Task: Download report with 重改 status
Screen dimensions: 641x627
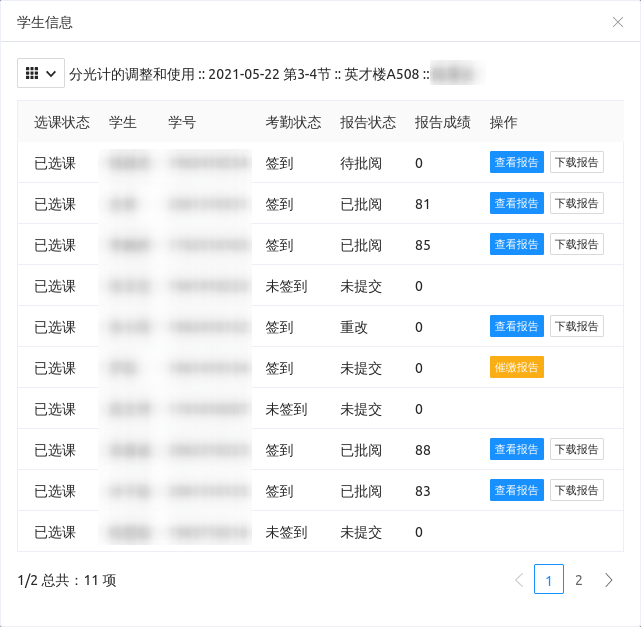Action: pyautogui.click(x=577, y=327)
